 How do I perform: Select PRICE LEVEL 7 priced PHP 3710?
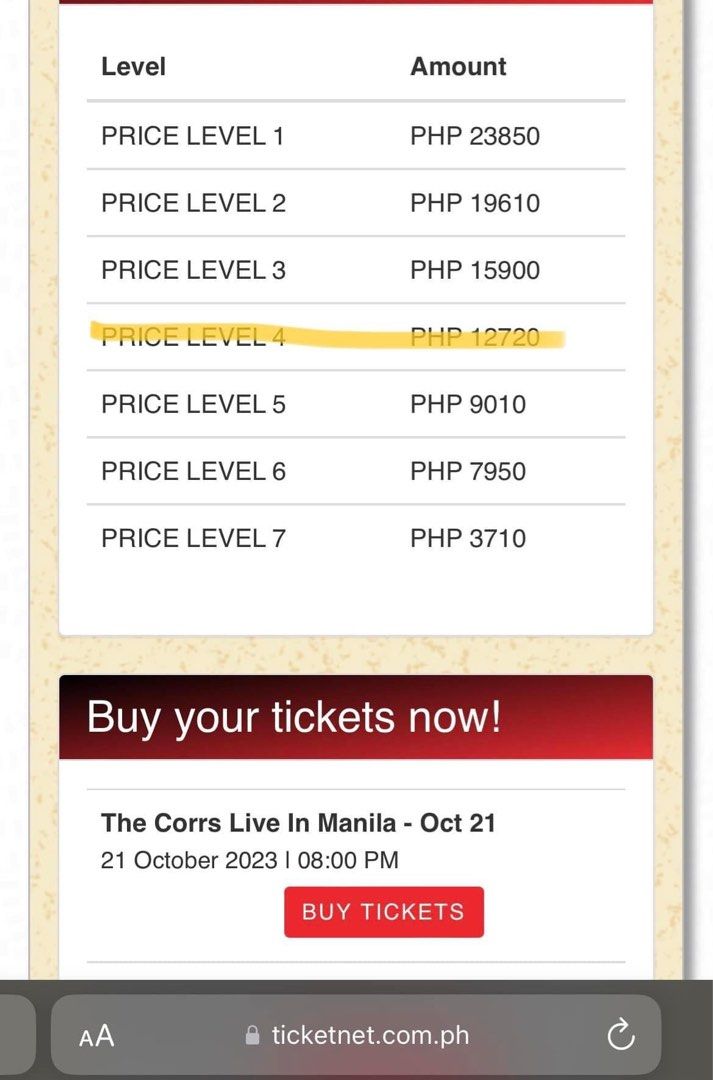tap(192, 537)
